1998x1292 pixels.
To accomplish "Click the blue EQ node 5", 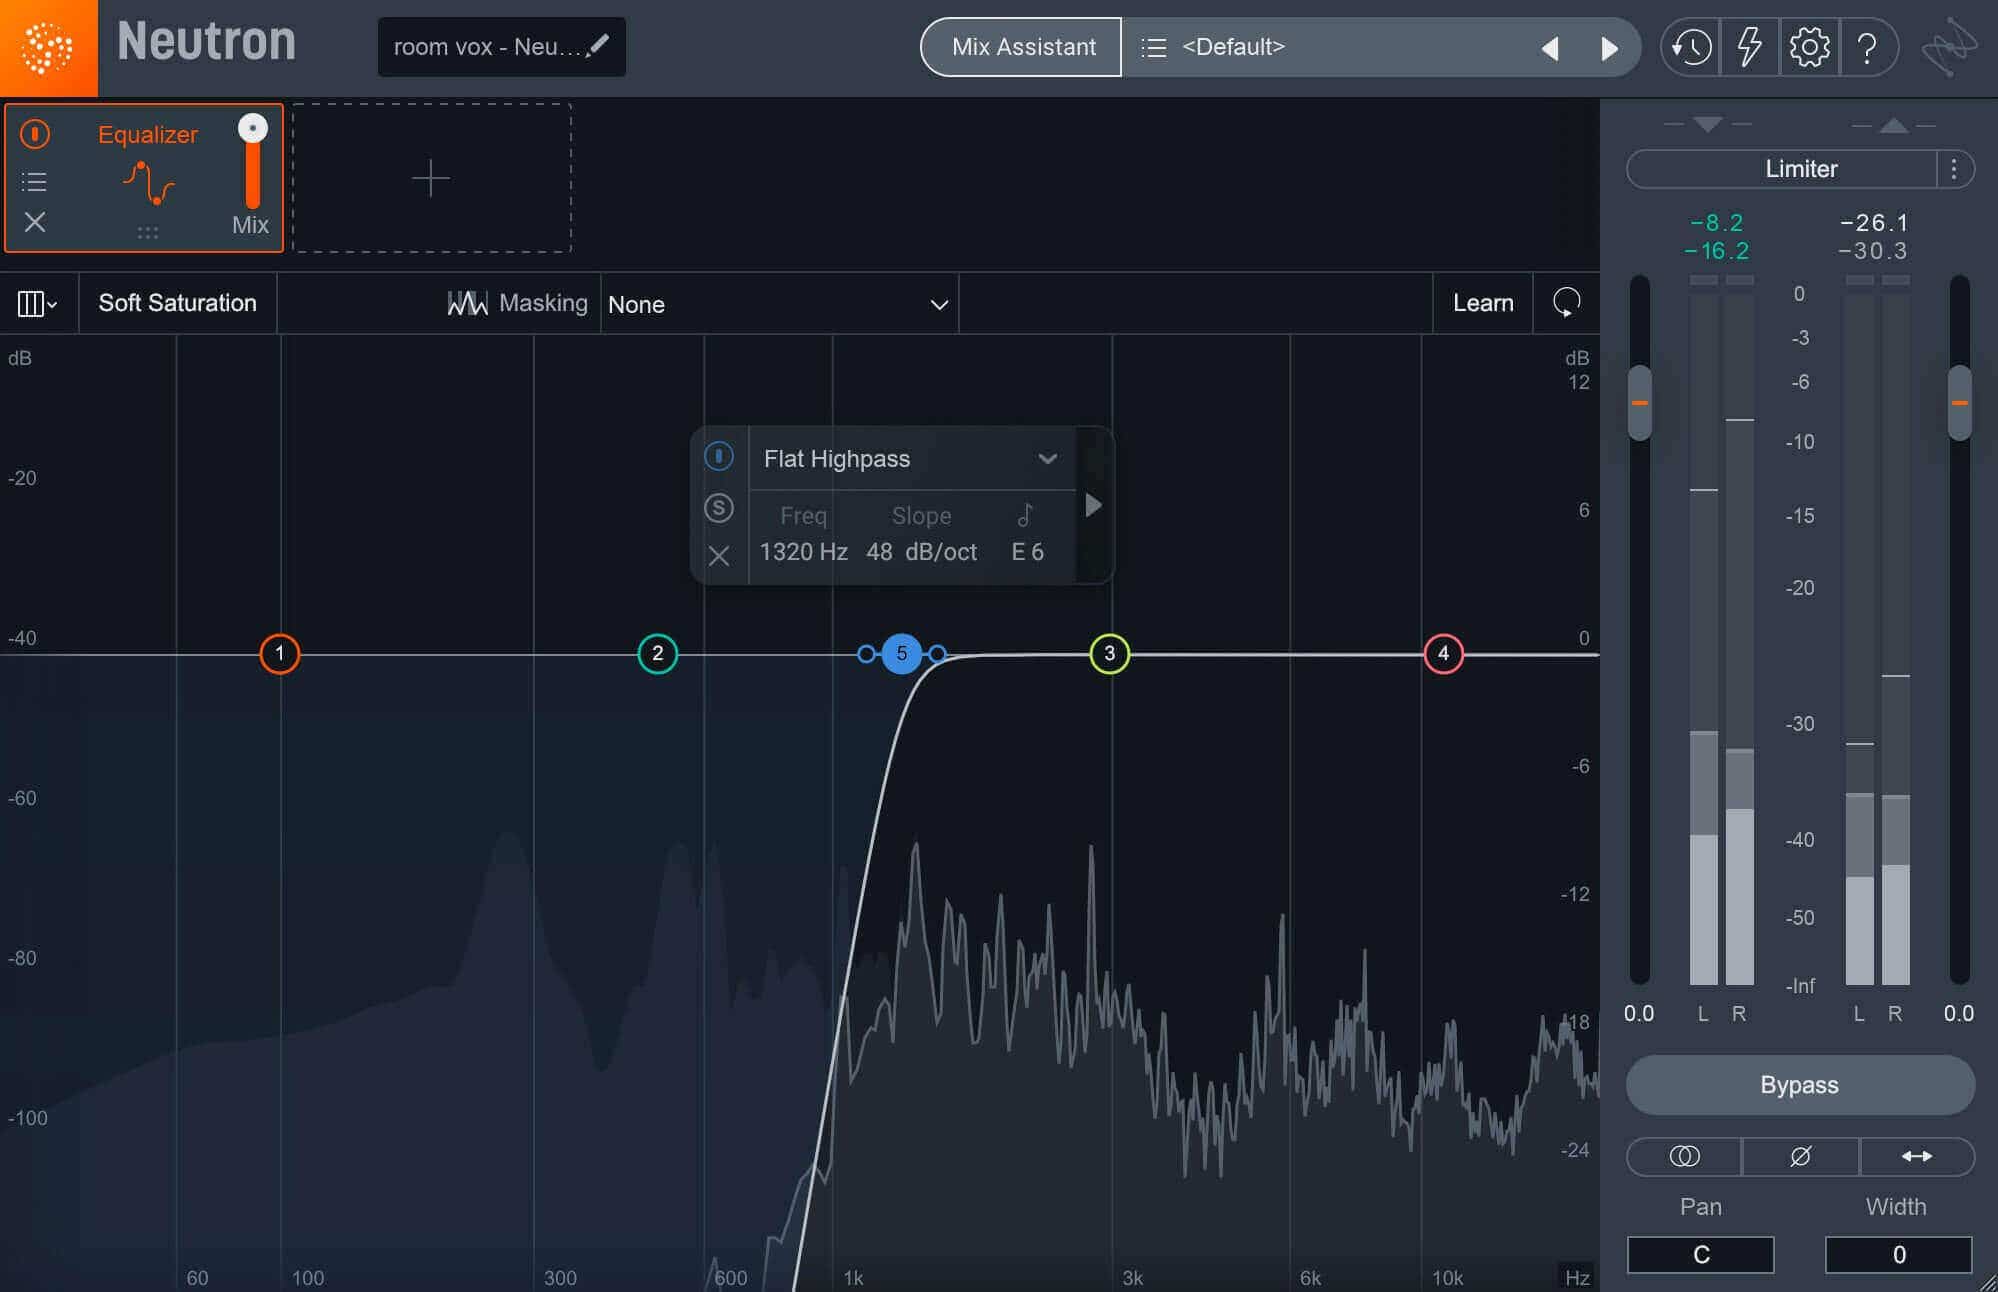I will [902, 654].
